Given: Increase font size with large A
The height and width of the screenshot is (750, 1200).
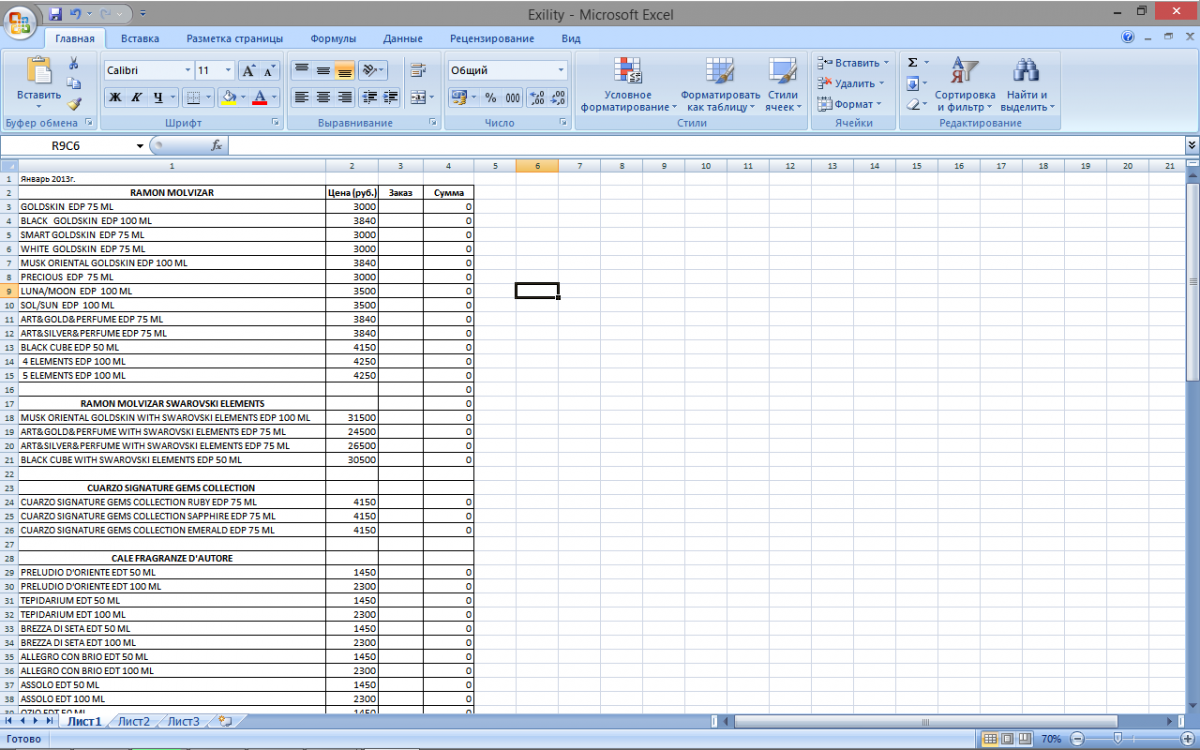Looking at the screenshot, I should pyautogui.click(x=248, y=71).
